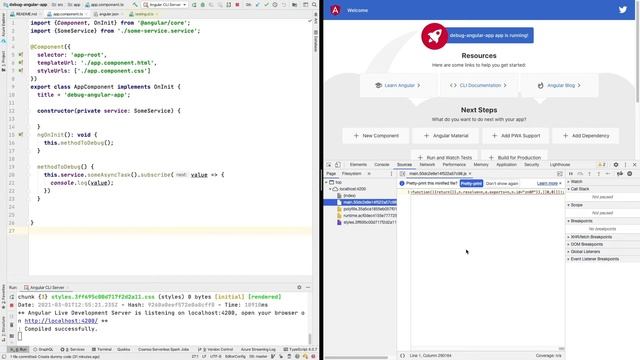The image size is (640, 360).
Task: Click the Twitter bird icon in the header
Action: tap(622, 10)
